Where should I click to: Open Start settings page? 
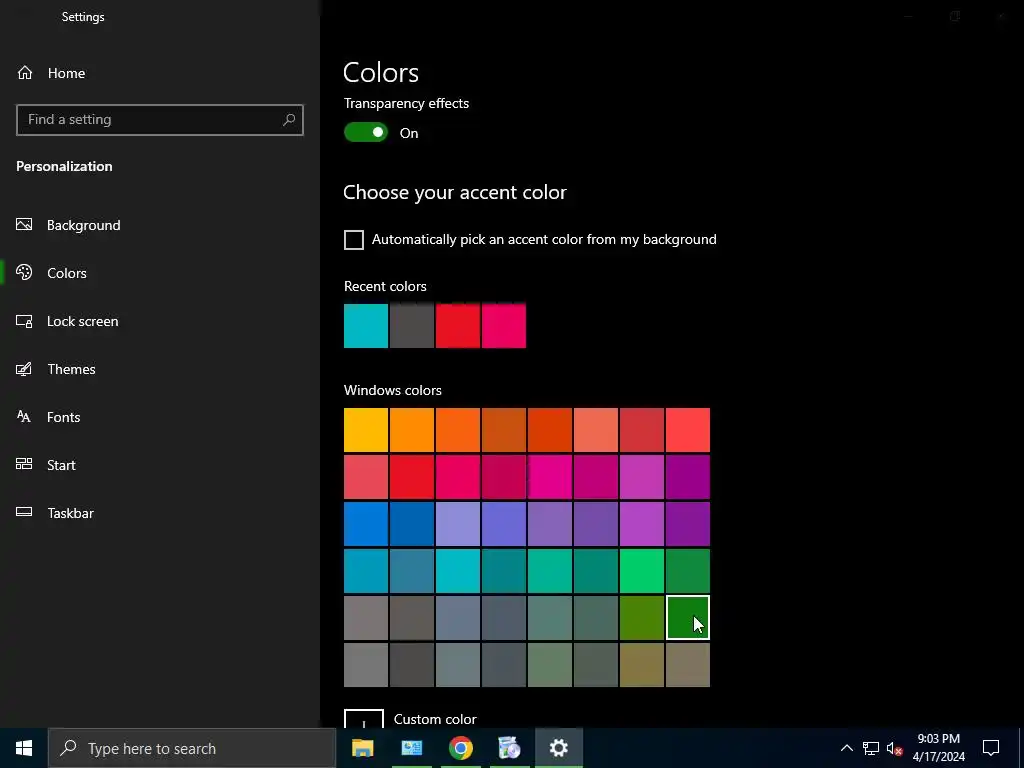[160, 465]
